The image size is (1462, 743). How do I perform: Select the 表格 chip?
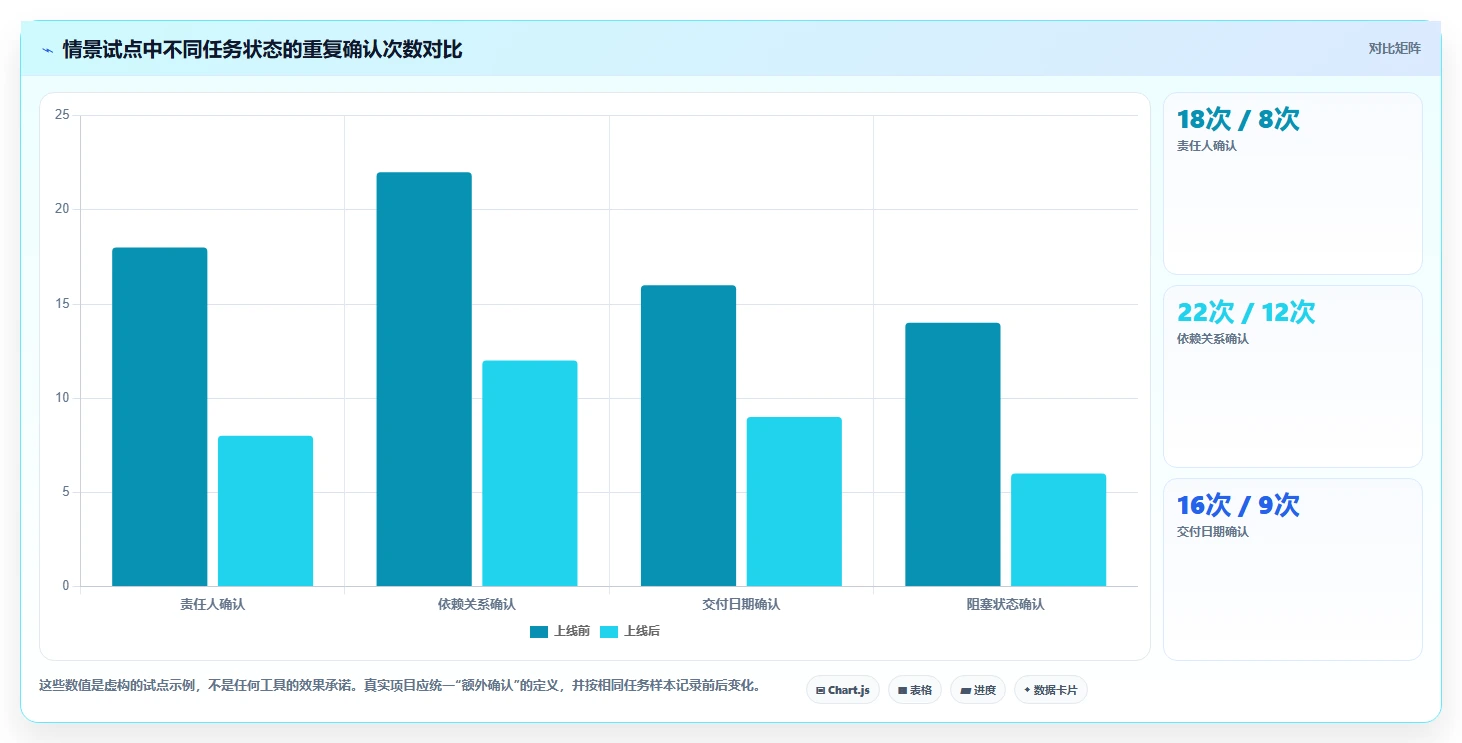click(x=915, y=690)
